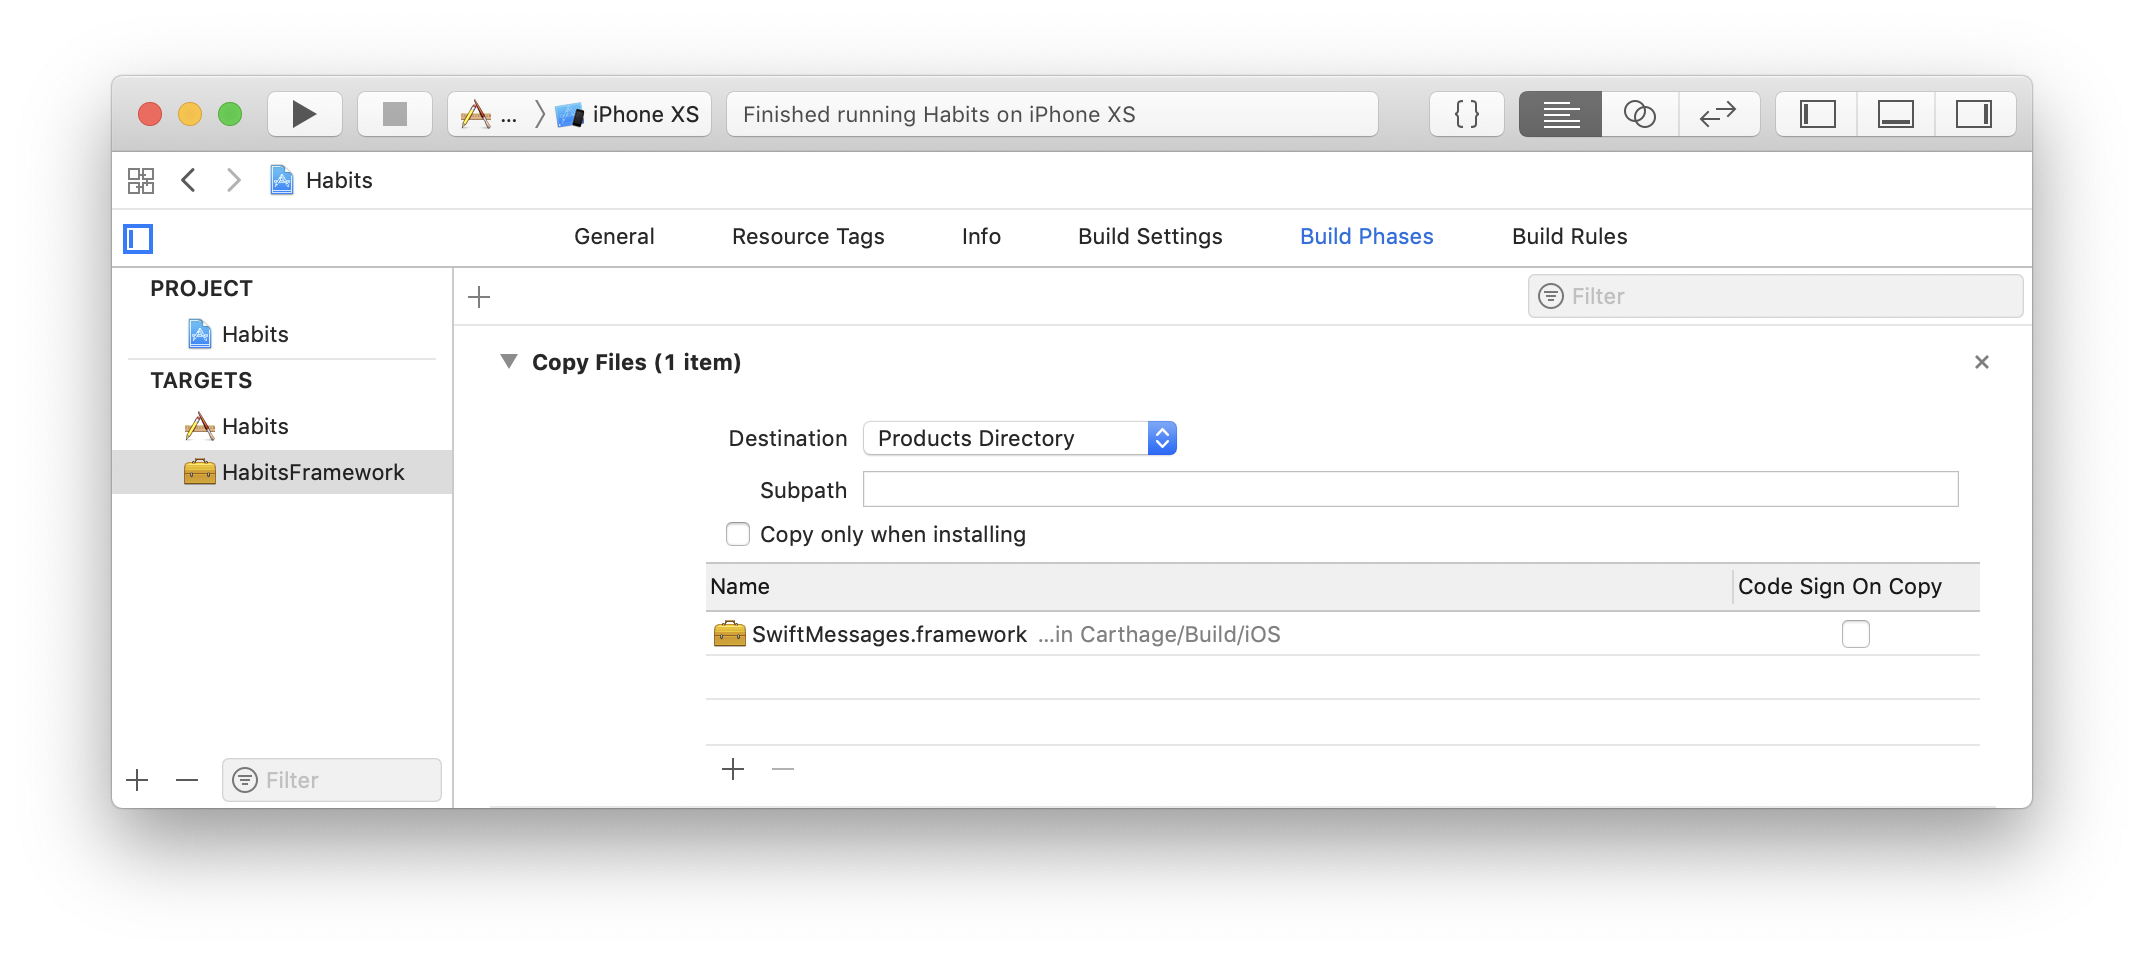
Task: Open the Info tab
Action: (981, 237)
